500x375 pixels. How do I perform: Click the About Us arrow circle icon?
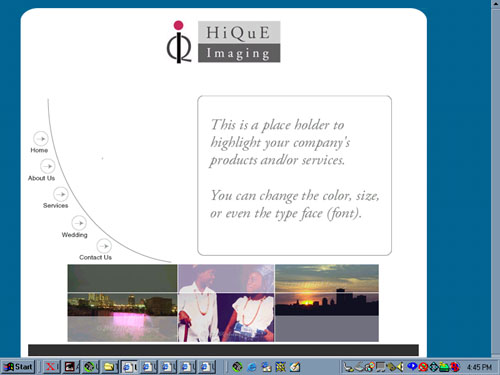(x=48, y=166)
